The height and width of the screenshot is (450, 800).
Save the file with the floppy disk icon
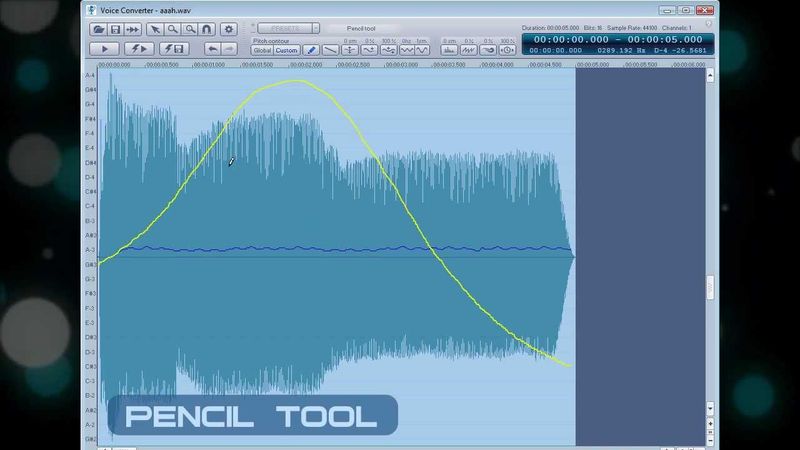pyautogui.click(x=115, y=29)
